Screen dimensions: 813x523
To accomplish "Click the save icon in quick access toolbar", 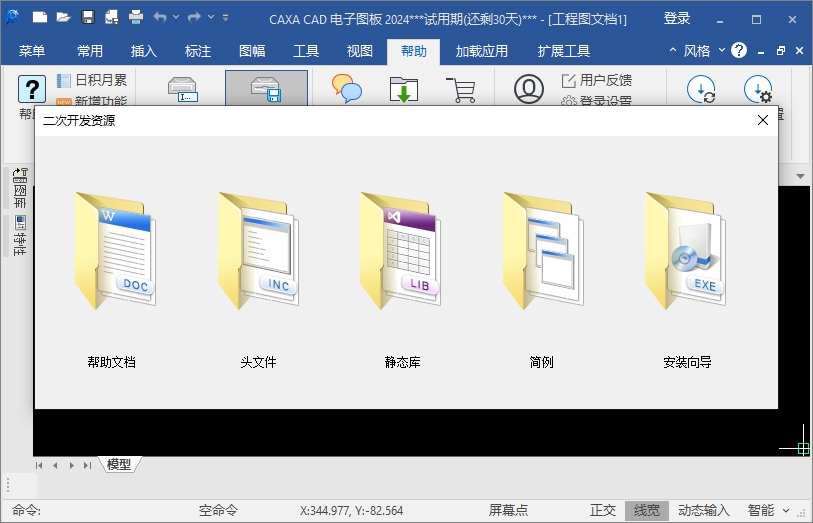I will 88,17.
